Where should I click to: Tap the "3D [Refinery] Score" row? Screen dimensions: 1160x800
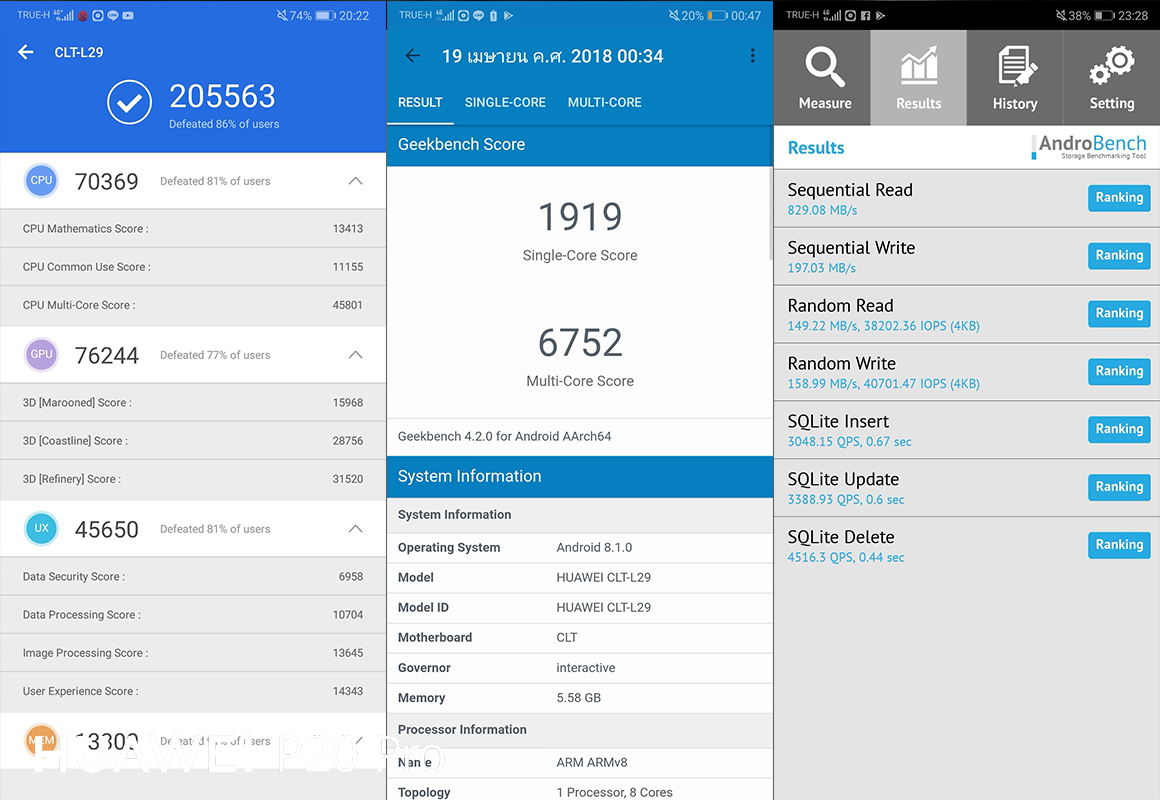coord(193,479)
